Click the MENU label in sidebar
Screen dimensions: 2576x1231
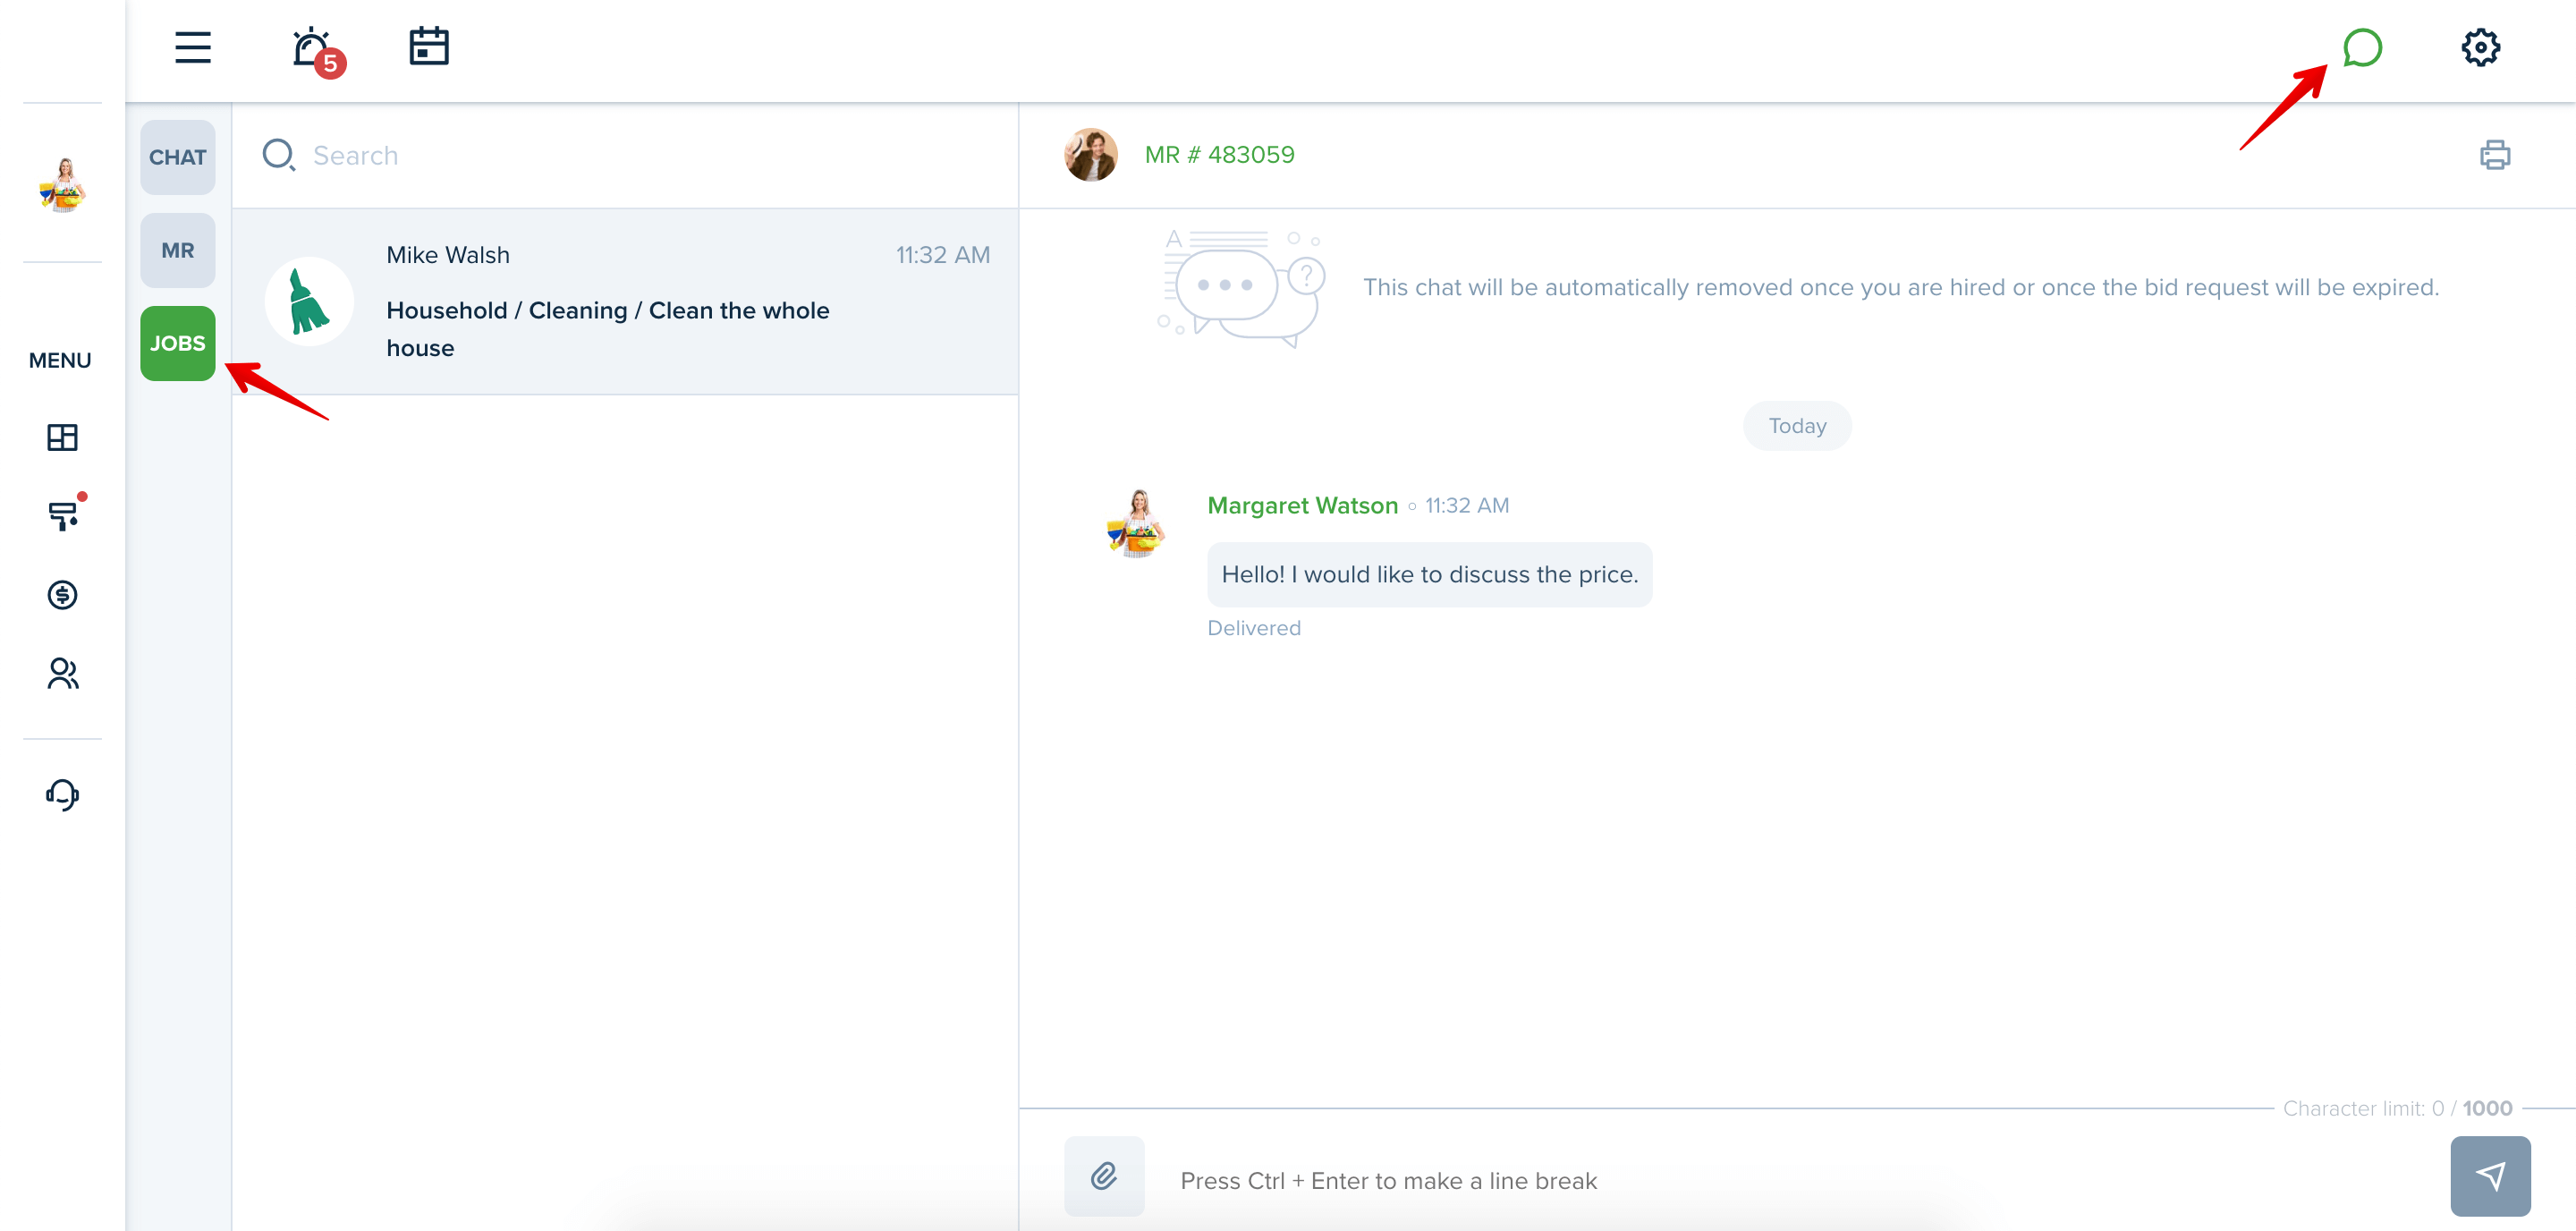click(60, 360)
